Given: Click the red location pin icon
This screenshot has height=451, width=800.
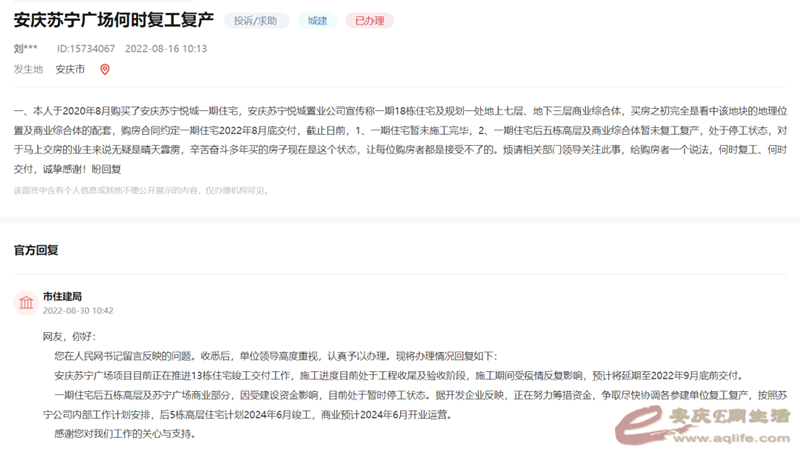Looking at the screenshot, I should pos(105,69).
